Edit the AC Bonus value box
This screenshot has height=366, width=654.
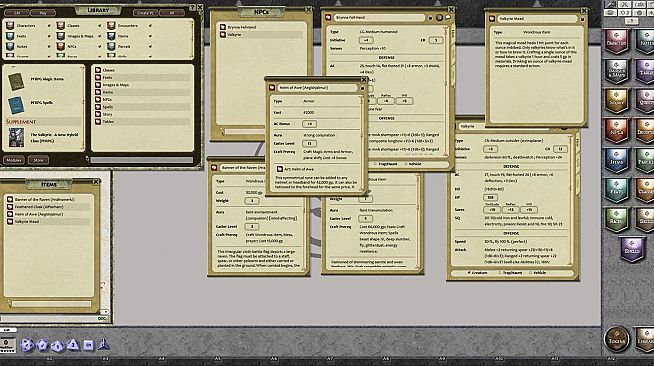pyautogui.click(x=309, y=124)
